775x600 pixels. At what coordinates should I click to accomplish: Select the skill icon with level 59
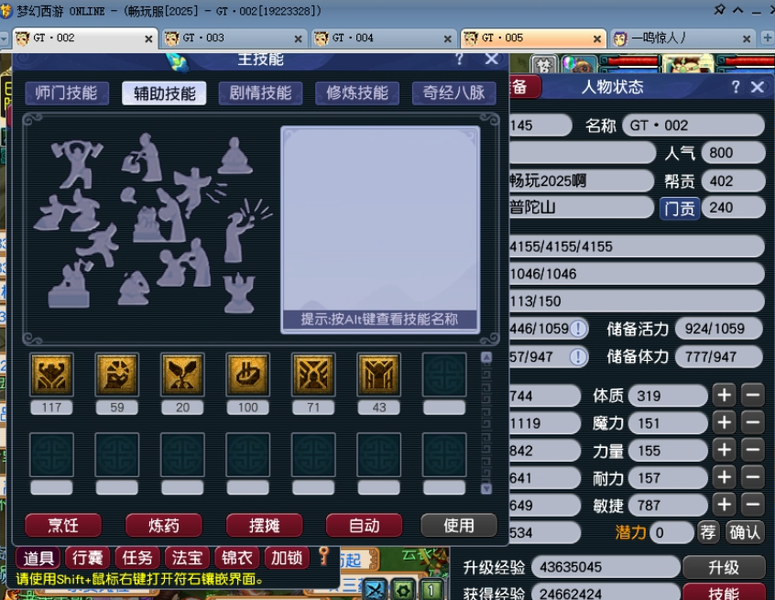[x=117, y=375]
